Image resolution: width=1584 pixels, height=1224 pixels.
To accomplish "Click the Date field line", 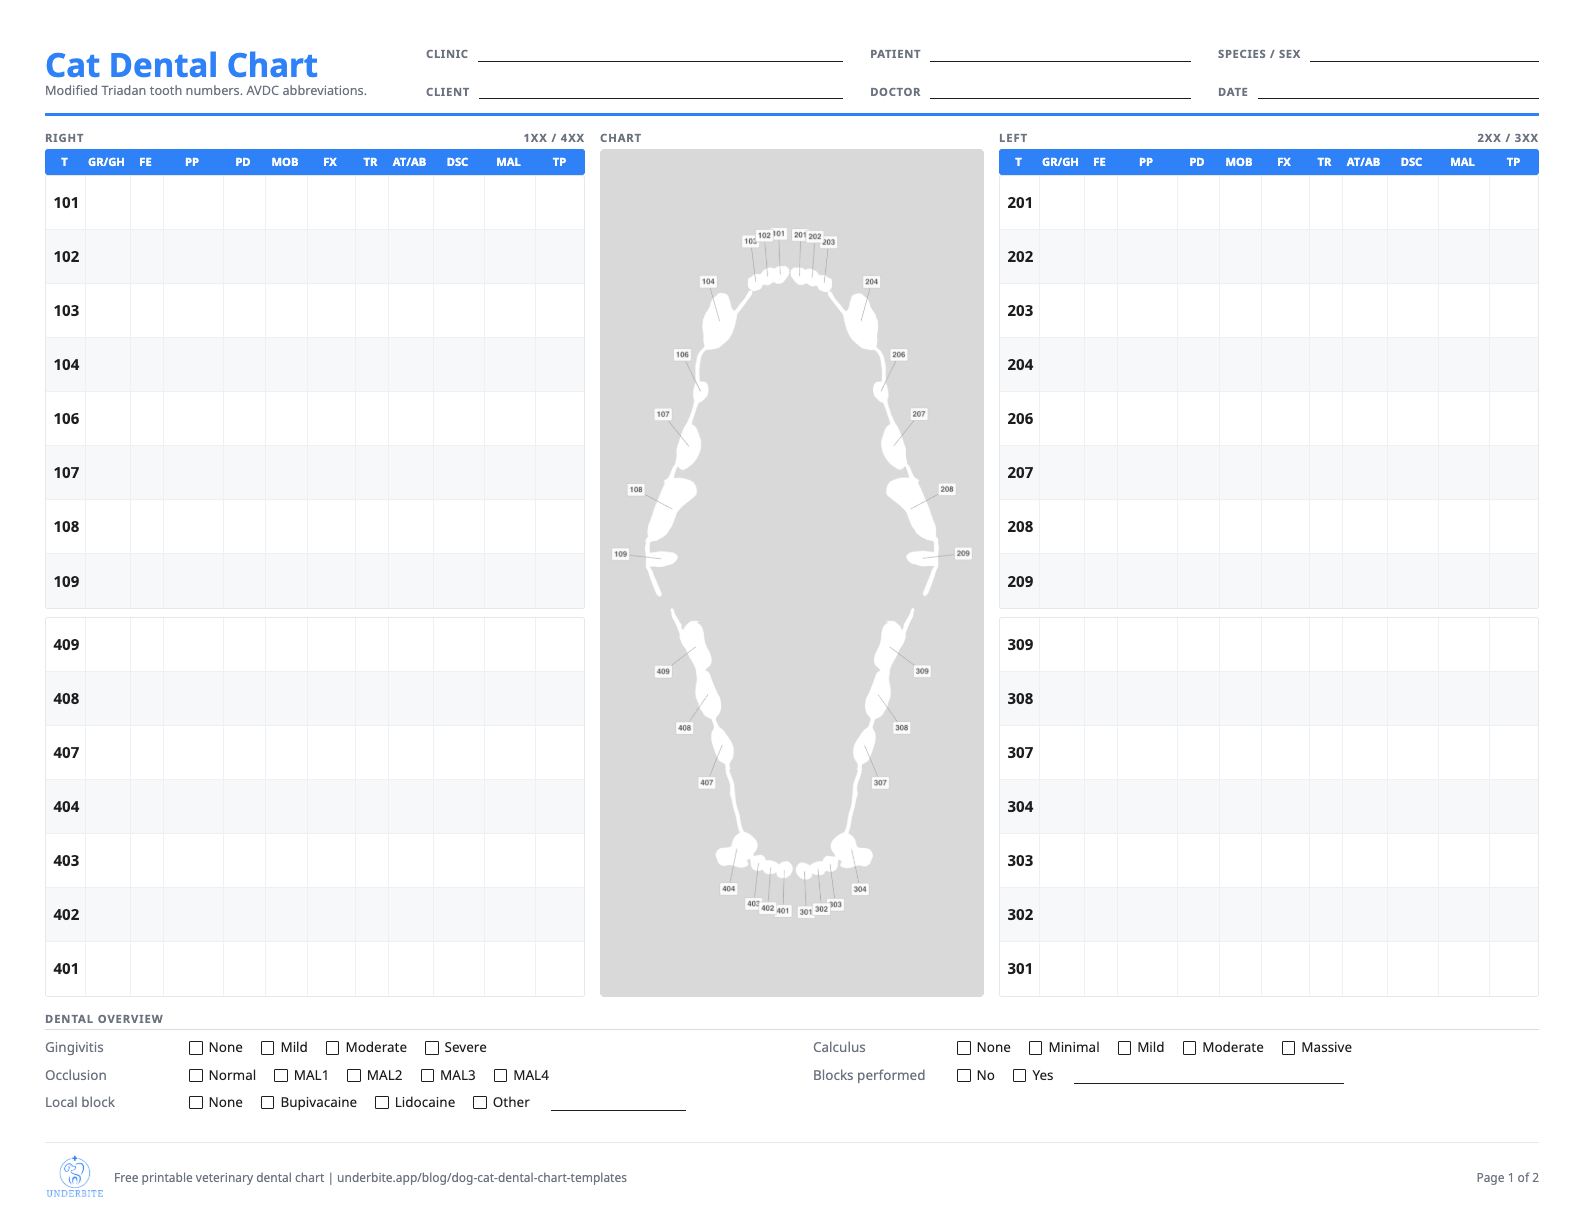I will click(x=1398, y=92).
